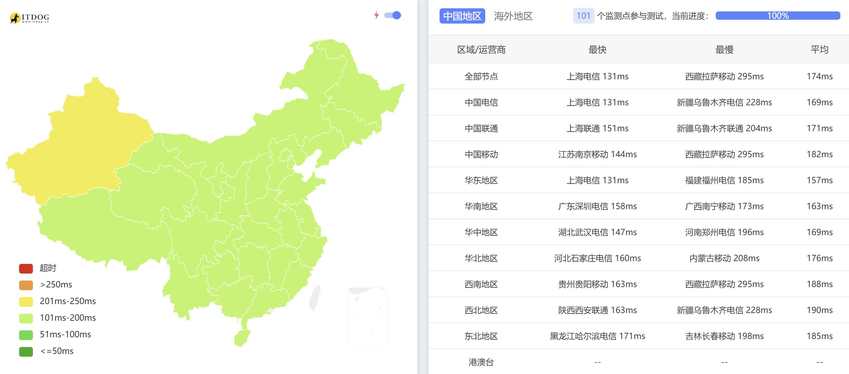Toggle the map speed switch
Image resolution: width=849 pixels, height=374 pixels.
pyautogui.click(x=393, y=15)
